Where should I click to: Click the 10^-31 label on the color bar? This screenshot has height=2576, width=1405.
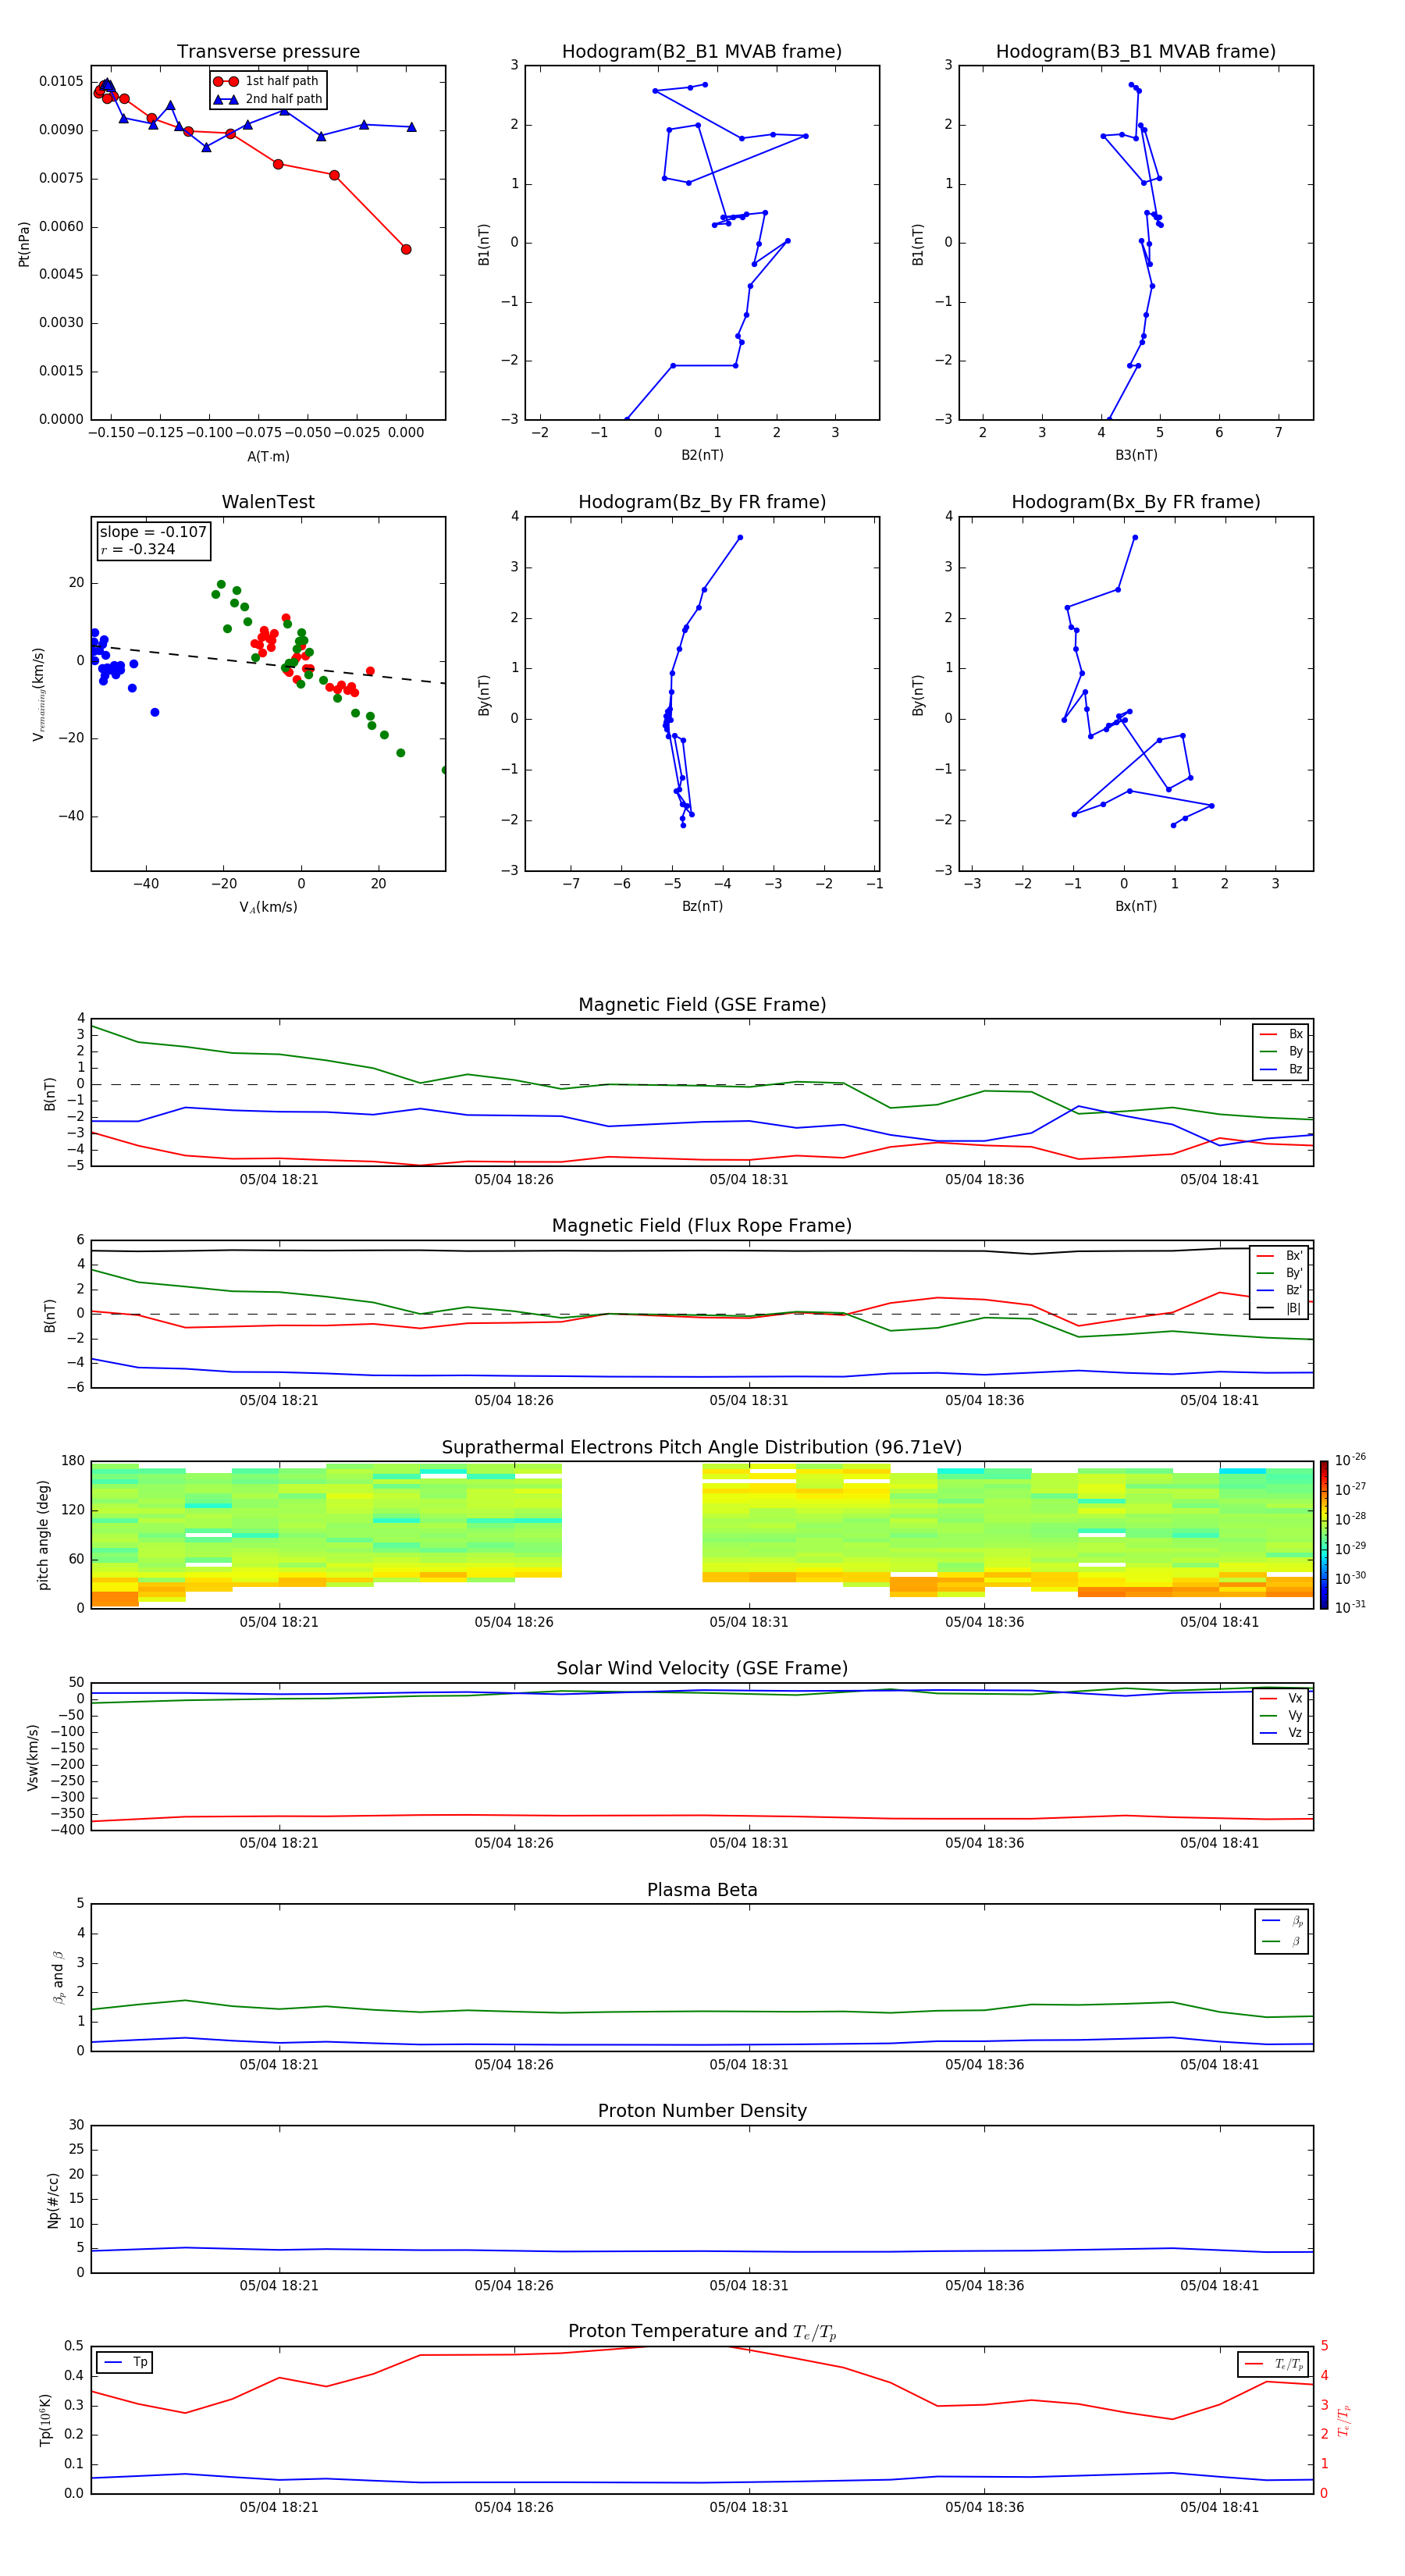[1349, 1607]
